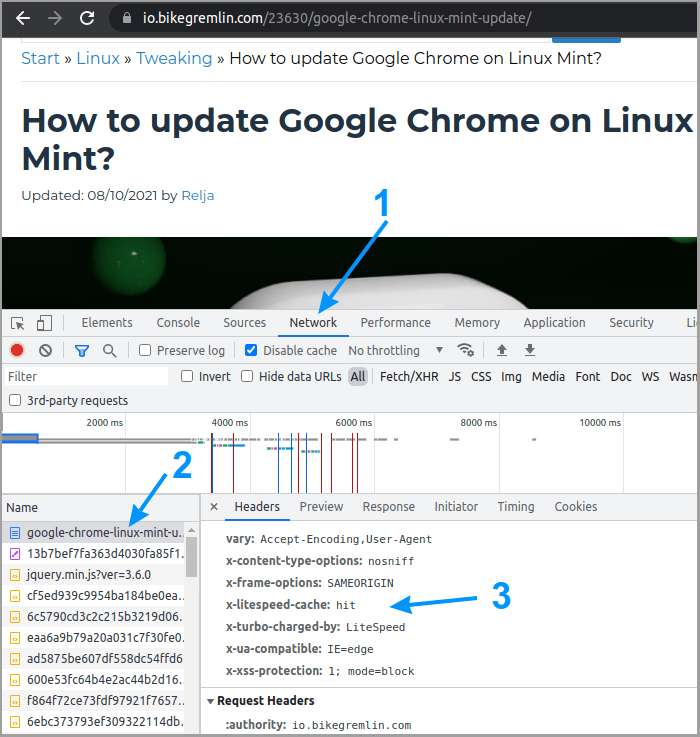Switch to the Timing request tab
700x737 pixels.
pos(516,507)
